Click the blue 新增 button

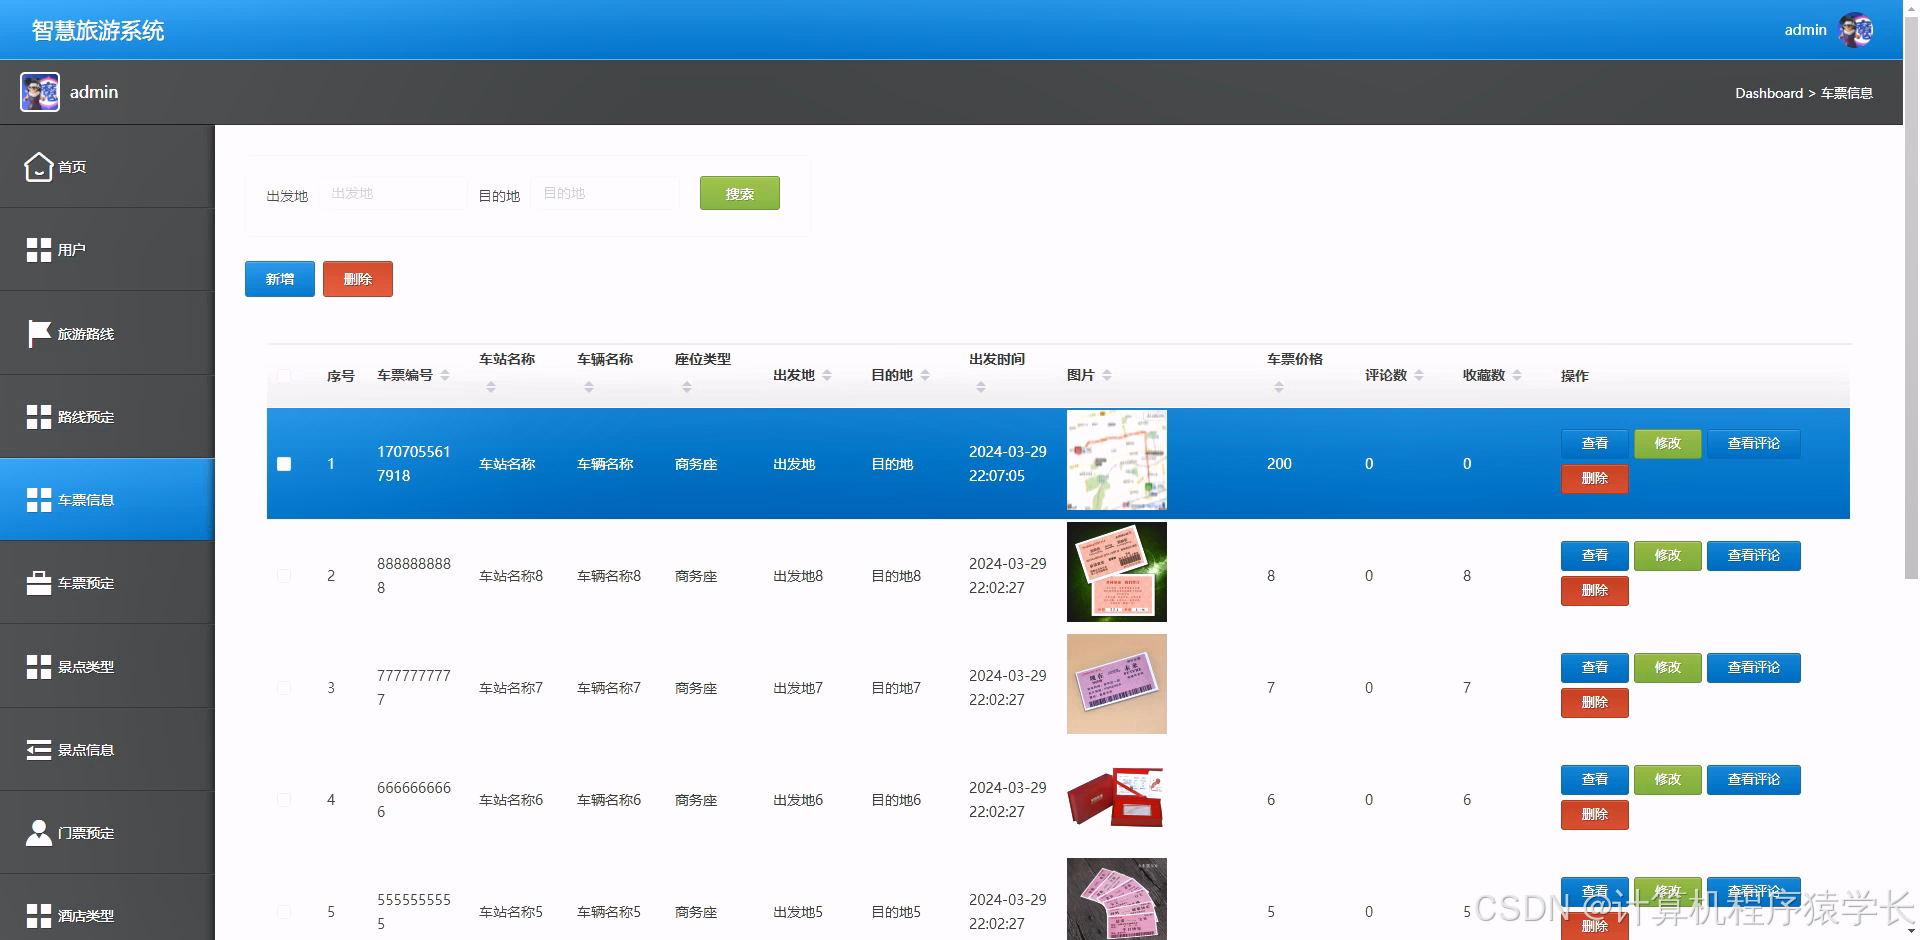(280, 279)
